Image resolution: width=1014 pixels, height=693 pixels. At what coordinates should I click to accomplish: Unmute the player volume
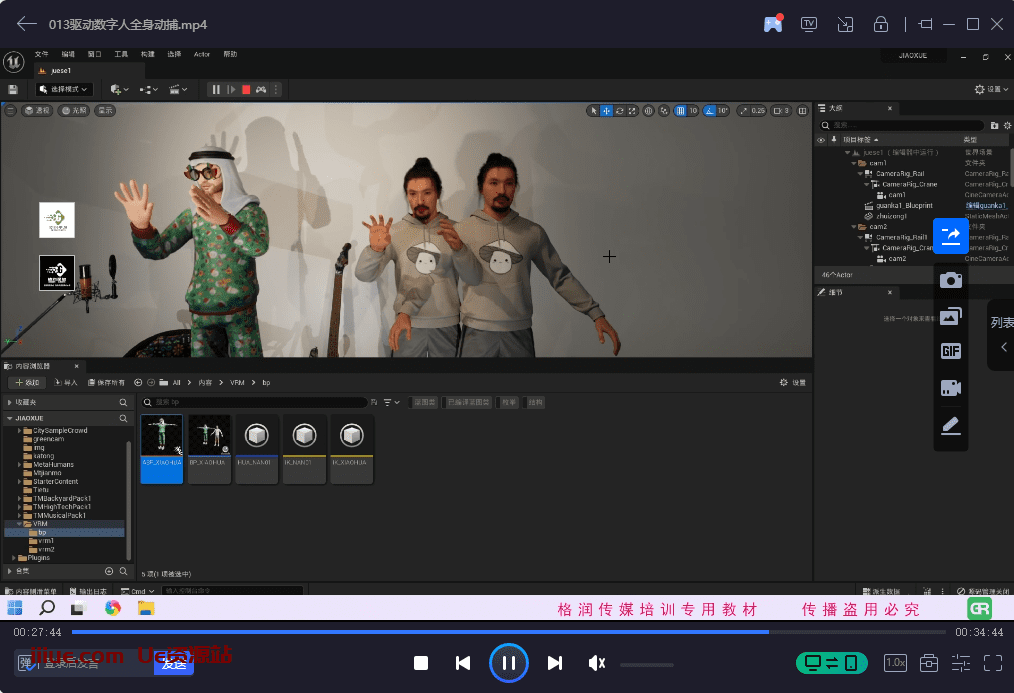pos(597,663)
